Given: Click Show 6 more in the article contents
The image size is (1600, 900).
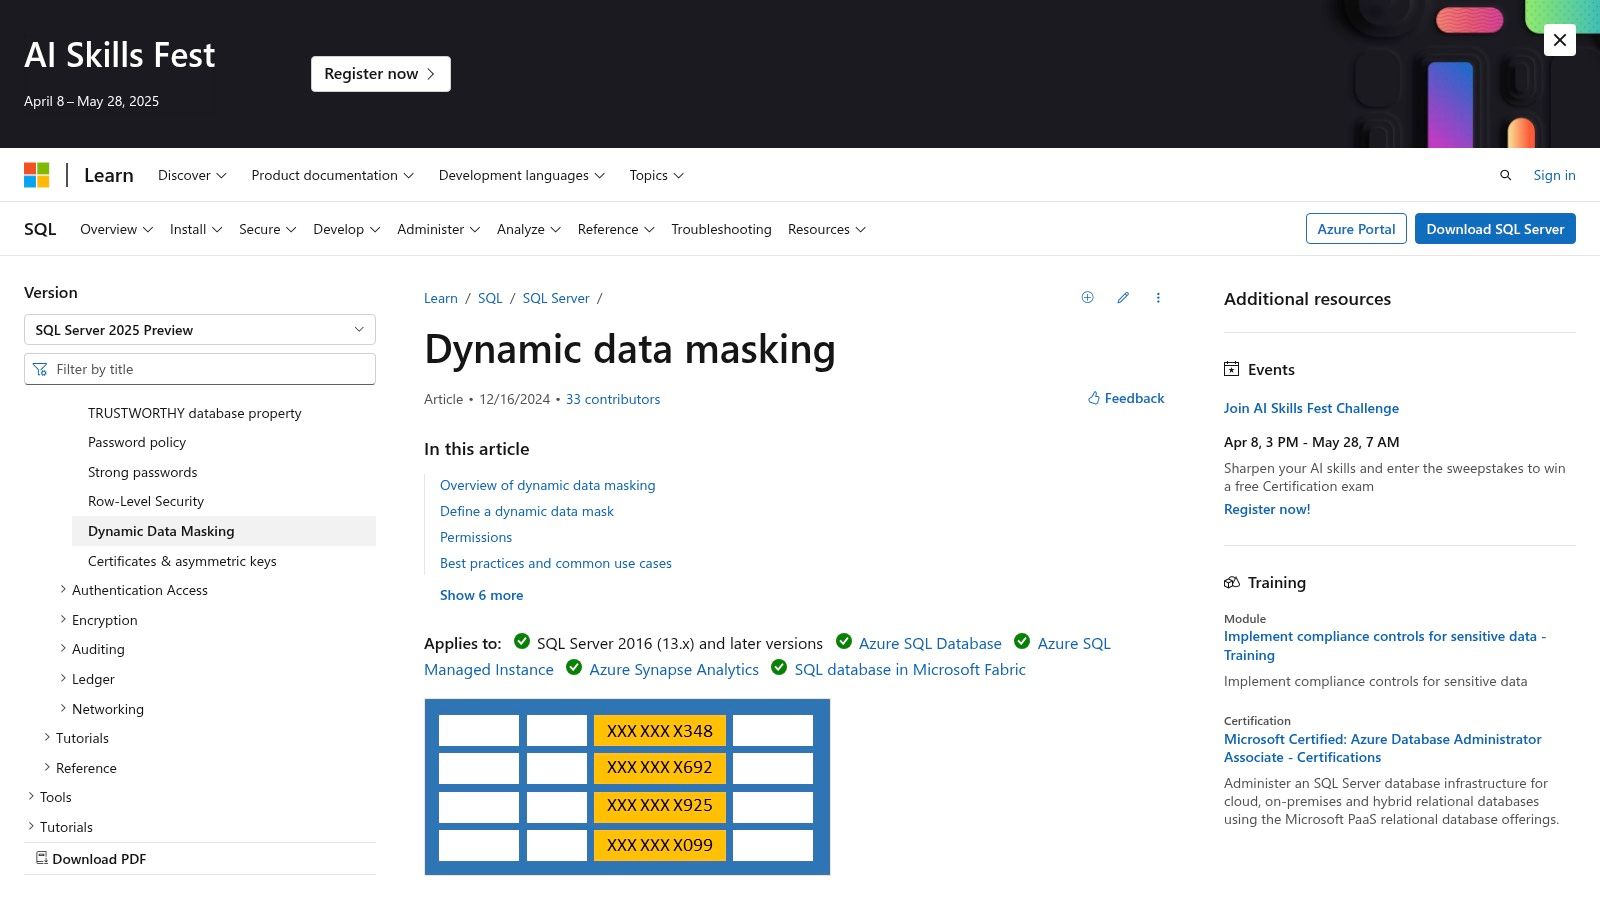Looking at the screenshot, I should tap(481, 595).
